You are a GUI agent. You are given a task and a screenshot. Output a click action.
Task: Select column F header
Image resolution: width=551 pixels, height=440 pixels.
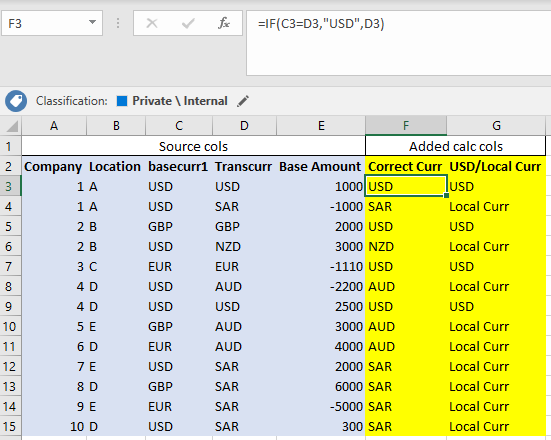[x=406, y=126]
